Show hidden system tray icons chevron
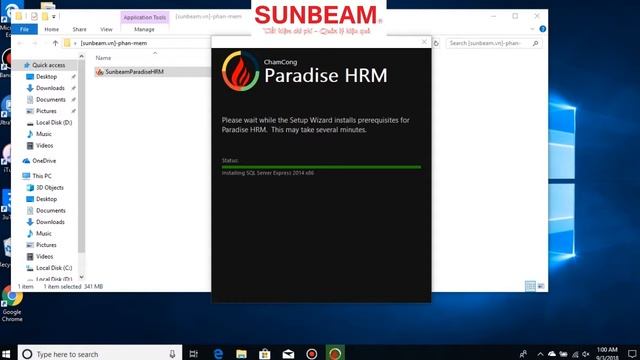This screenshot has width=640, height=360. coord(540,354)
